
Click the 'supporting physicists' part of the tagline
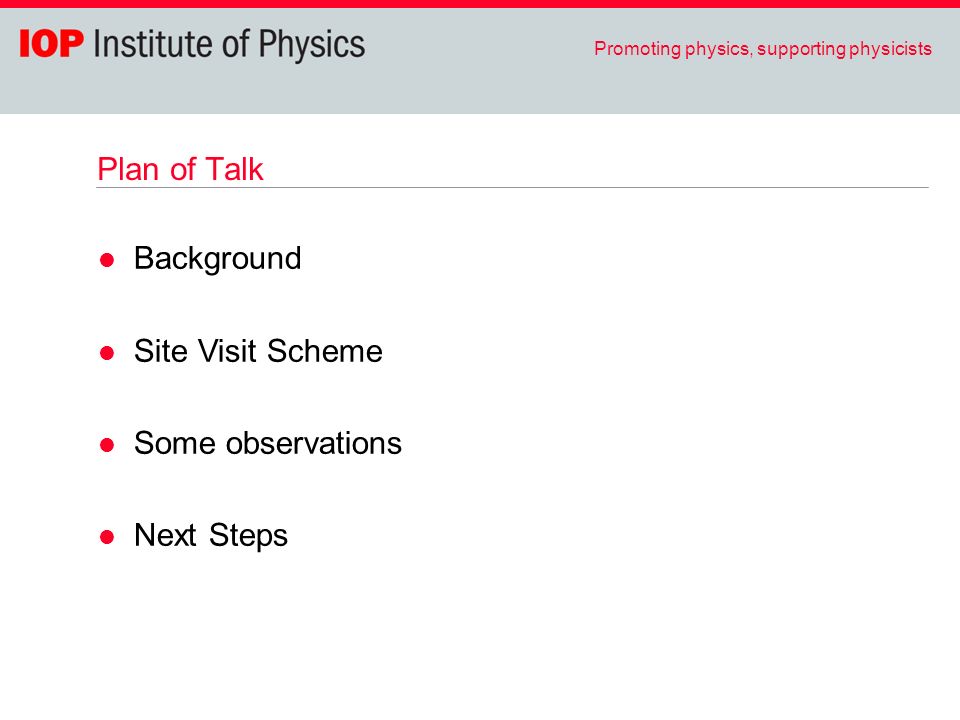click(x=844, y=49)
